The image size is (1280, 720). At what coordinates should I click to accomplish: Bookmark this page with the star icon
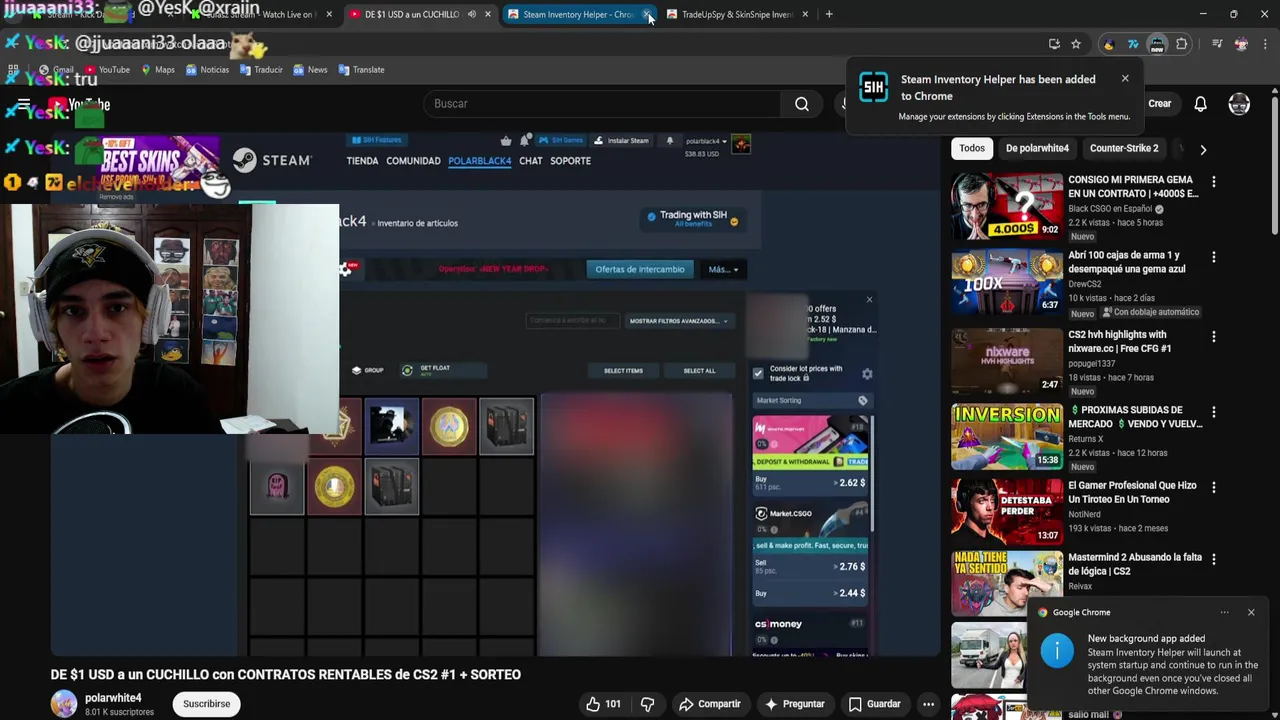1076,44
